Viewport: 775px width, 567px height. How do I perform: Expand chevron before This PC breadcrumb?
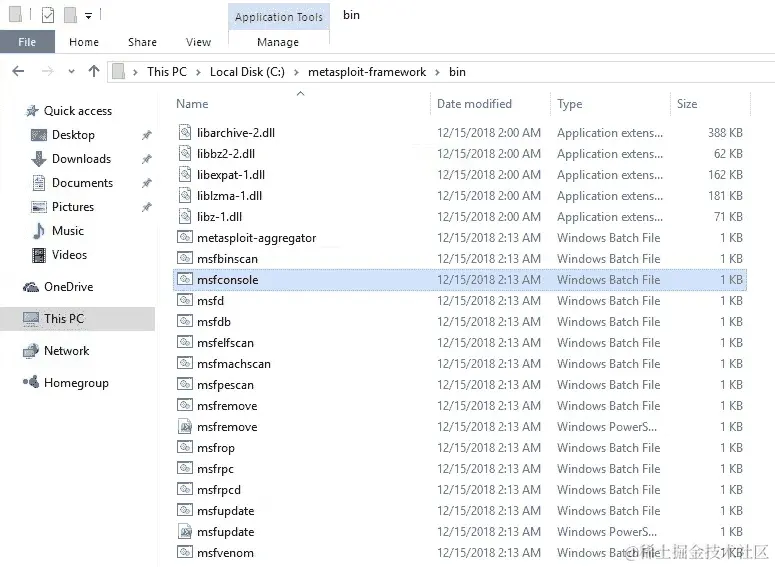click(135, 72)
